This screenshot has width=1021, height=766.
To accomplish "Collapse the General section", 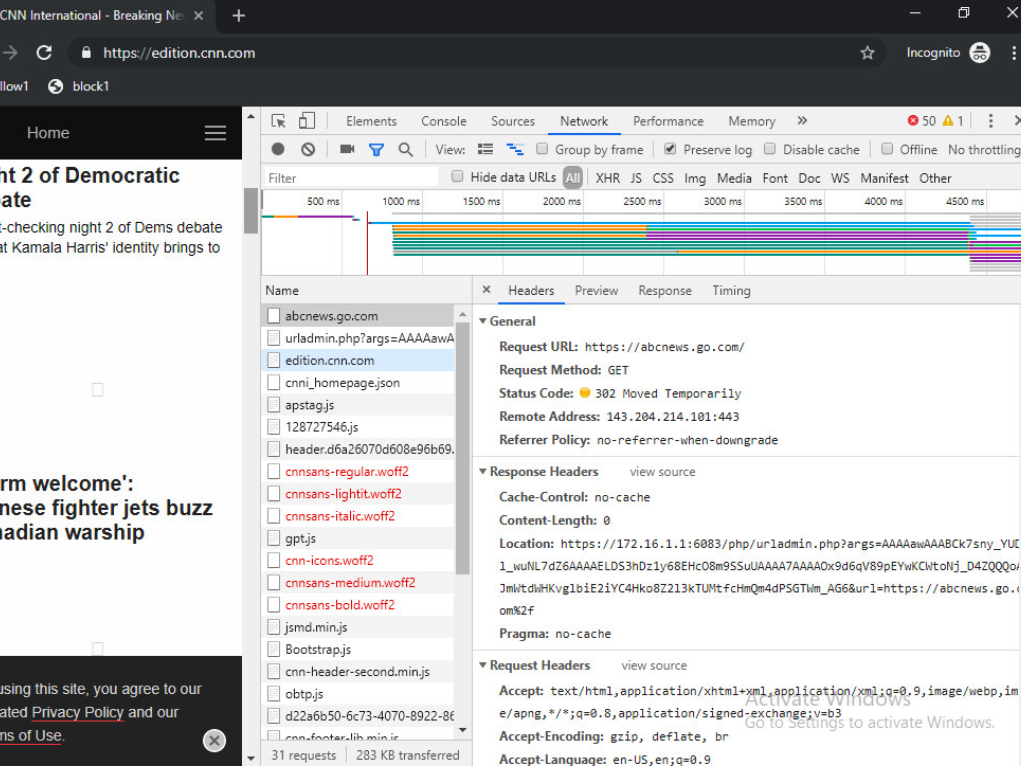I will pos(512,321).
